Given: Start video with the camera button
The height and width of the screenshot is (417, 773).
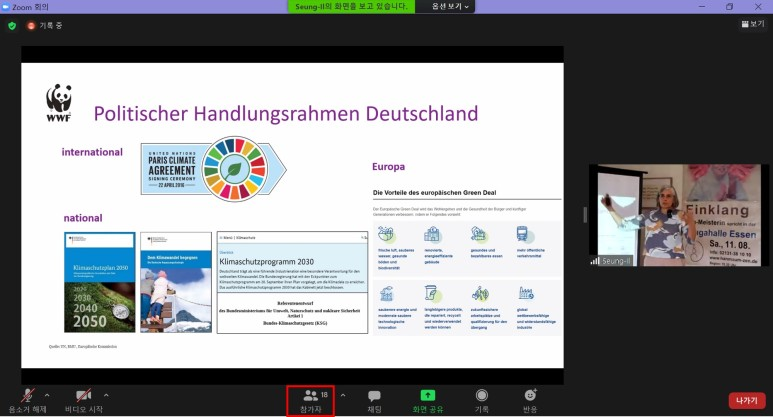Looking at the screenshot, I should pyautogui.click(x=84, y=400).
